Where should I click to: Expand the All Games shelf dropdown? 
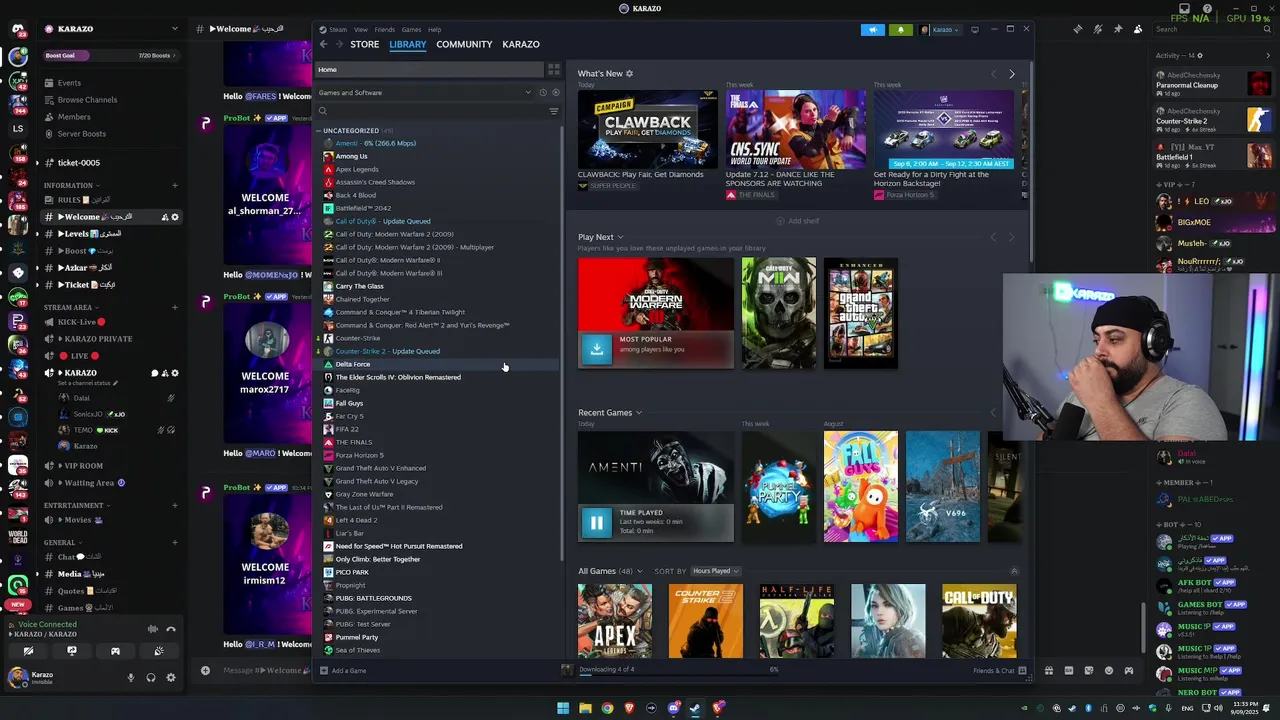[x=640, y=571]
